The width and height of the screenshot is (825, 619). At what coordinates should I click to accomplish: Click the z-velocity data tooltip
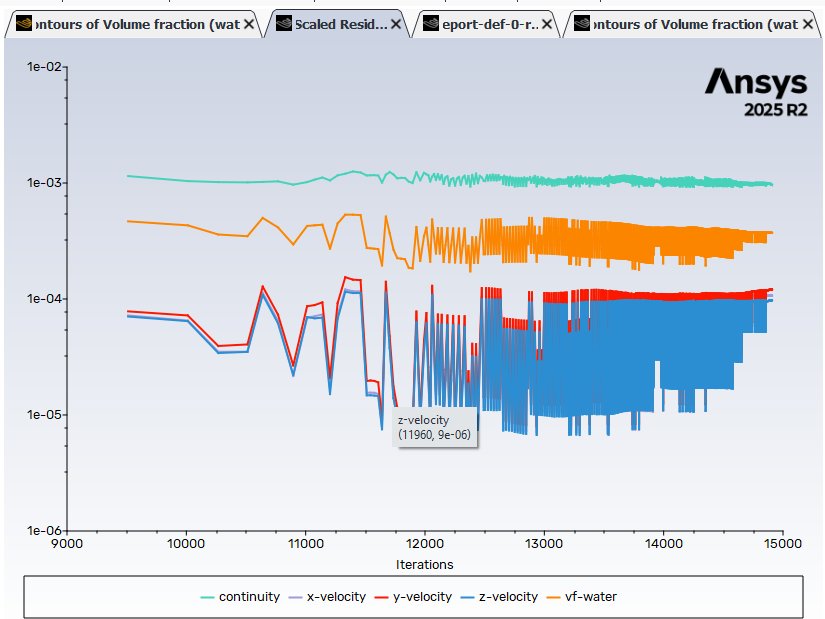(434, 428)
